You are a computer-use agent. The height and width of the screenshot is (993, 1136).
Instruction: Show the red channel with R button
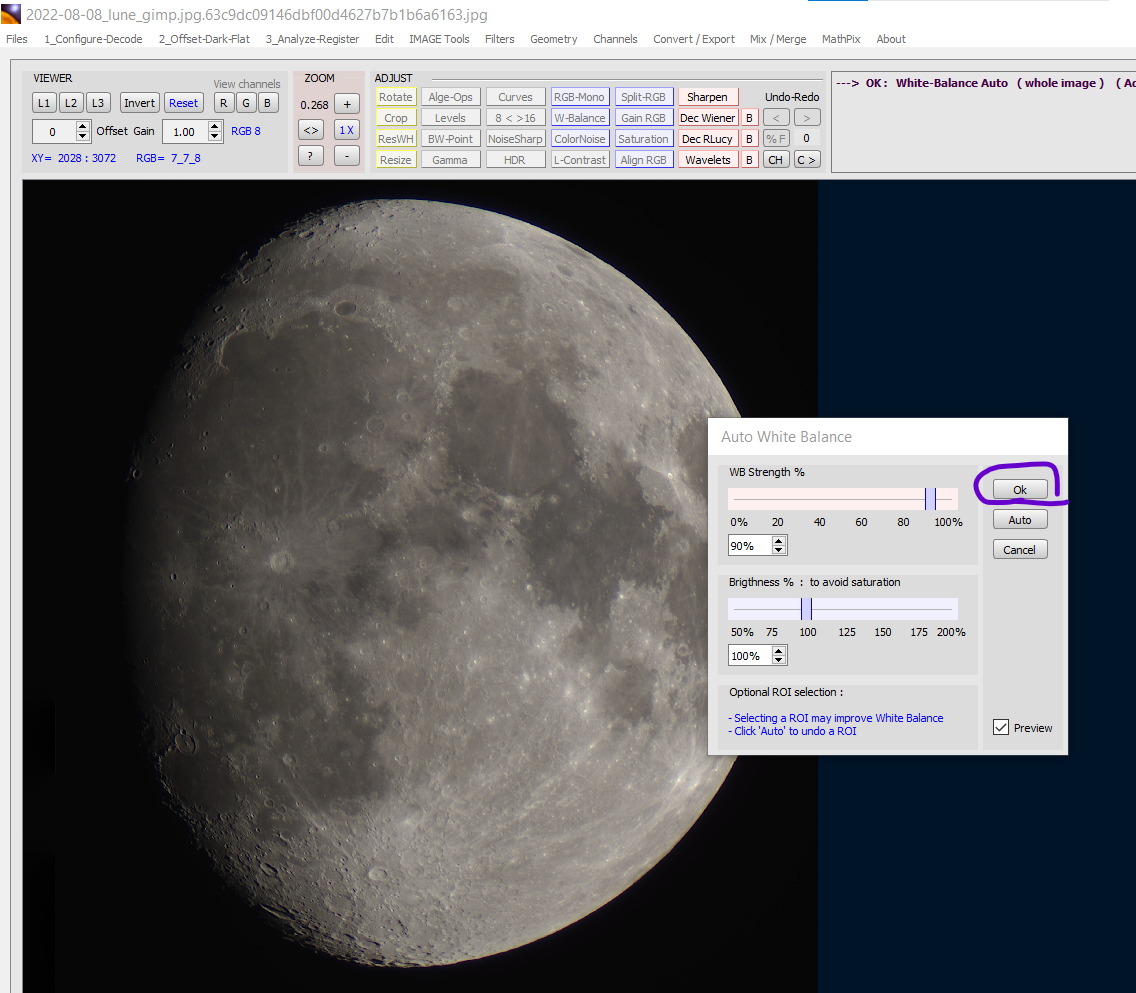point(224,103)
